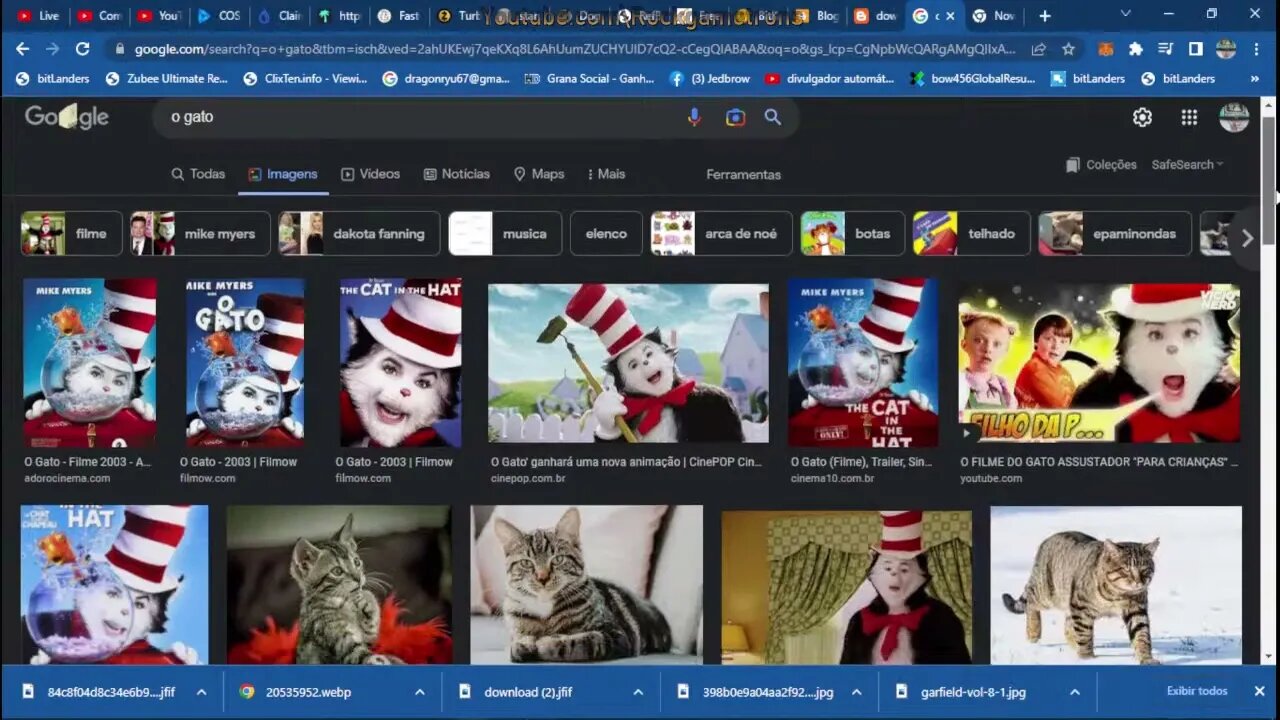Open the Zubee Ultimate bookmark
The width and height of the screenshot is (1280, 720).
(x=167, y=78)
